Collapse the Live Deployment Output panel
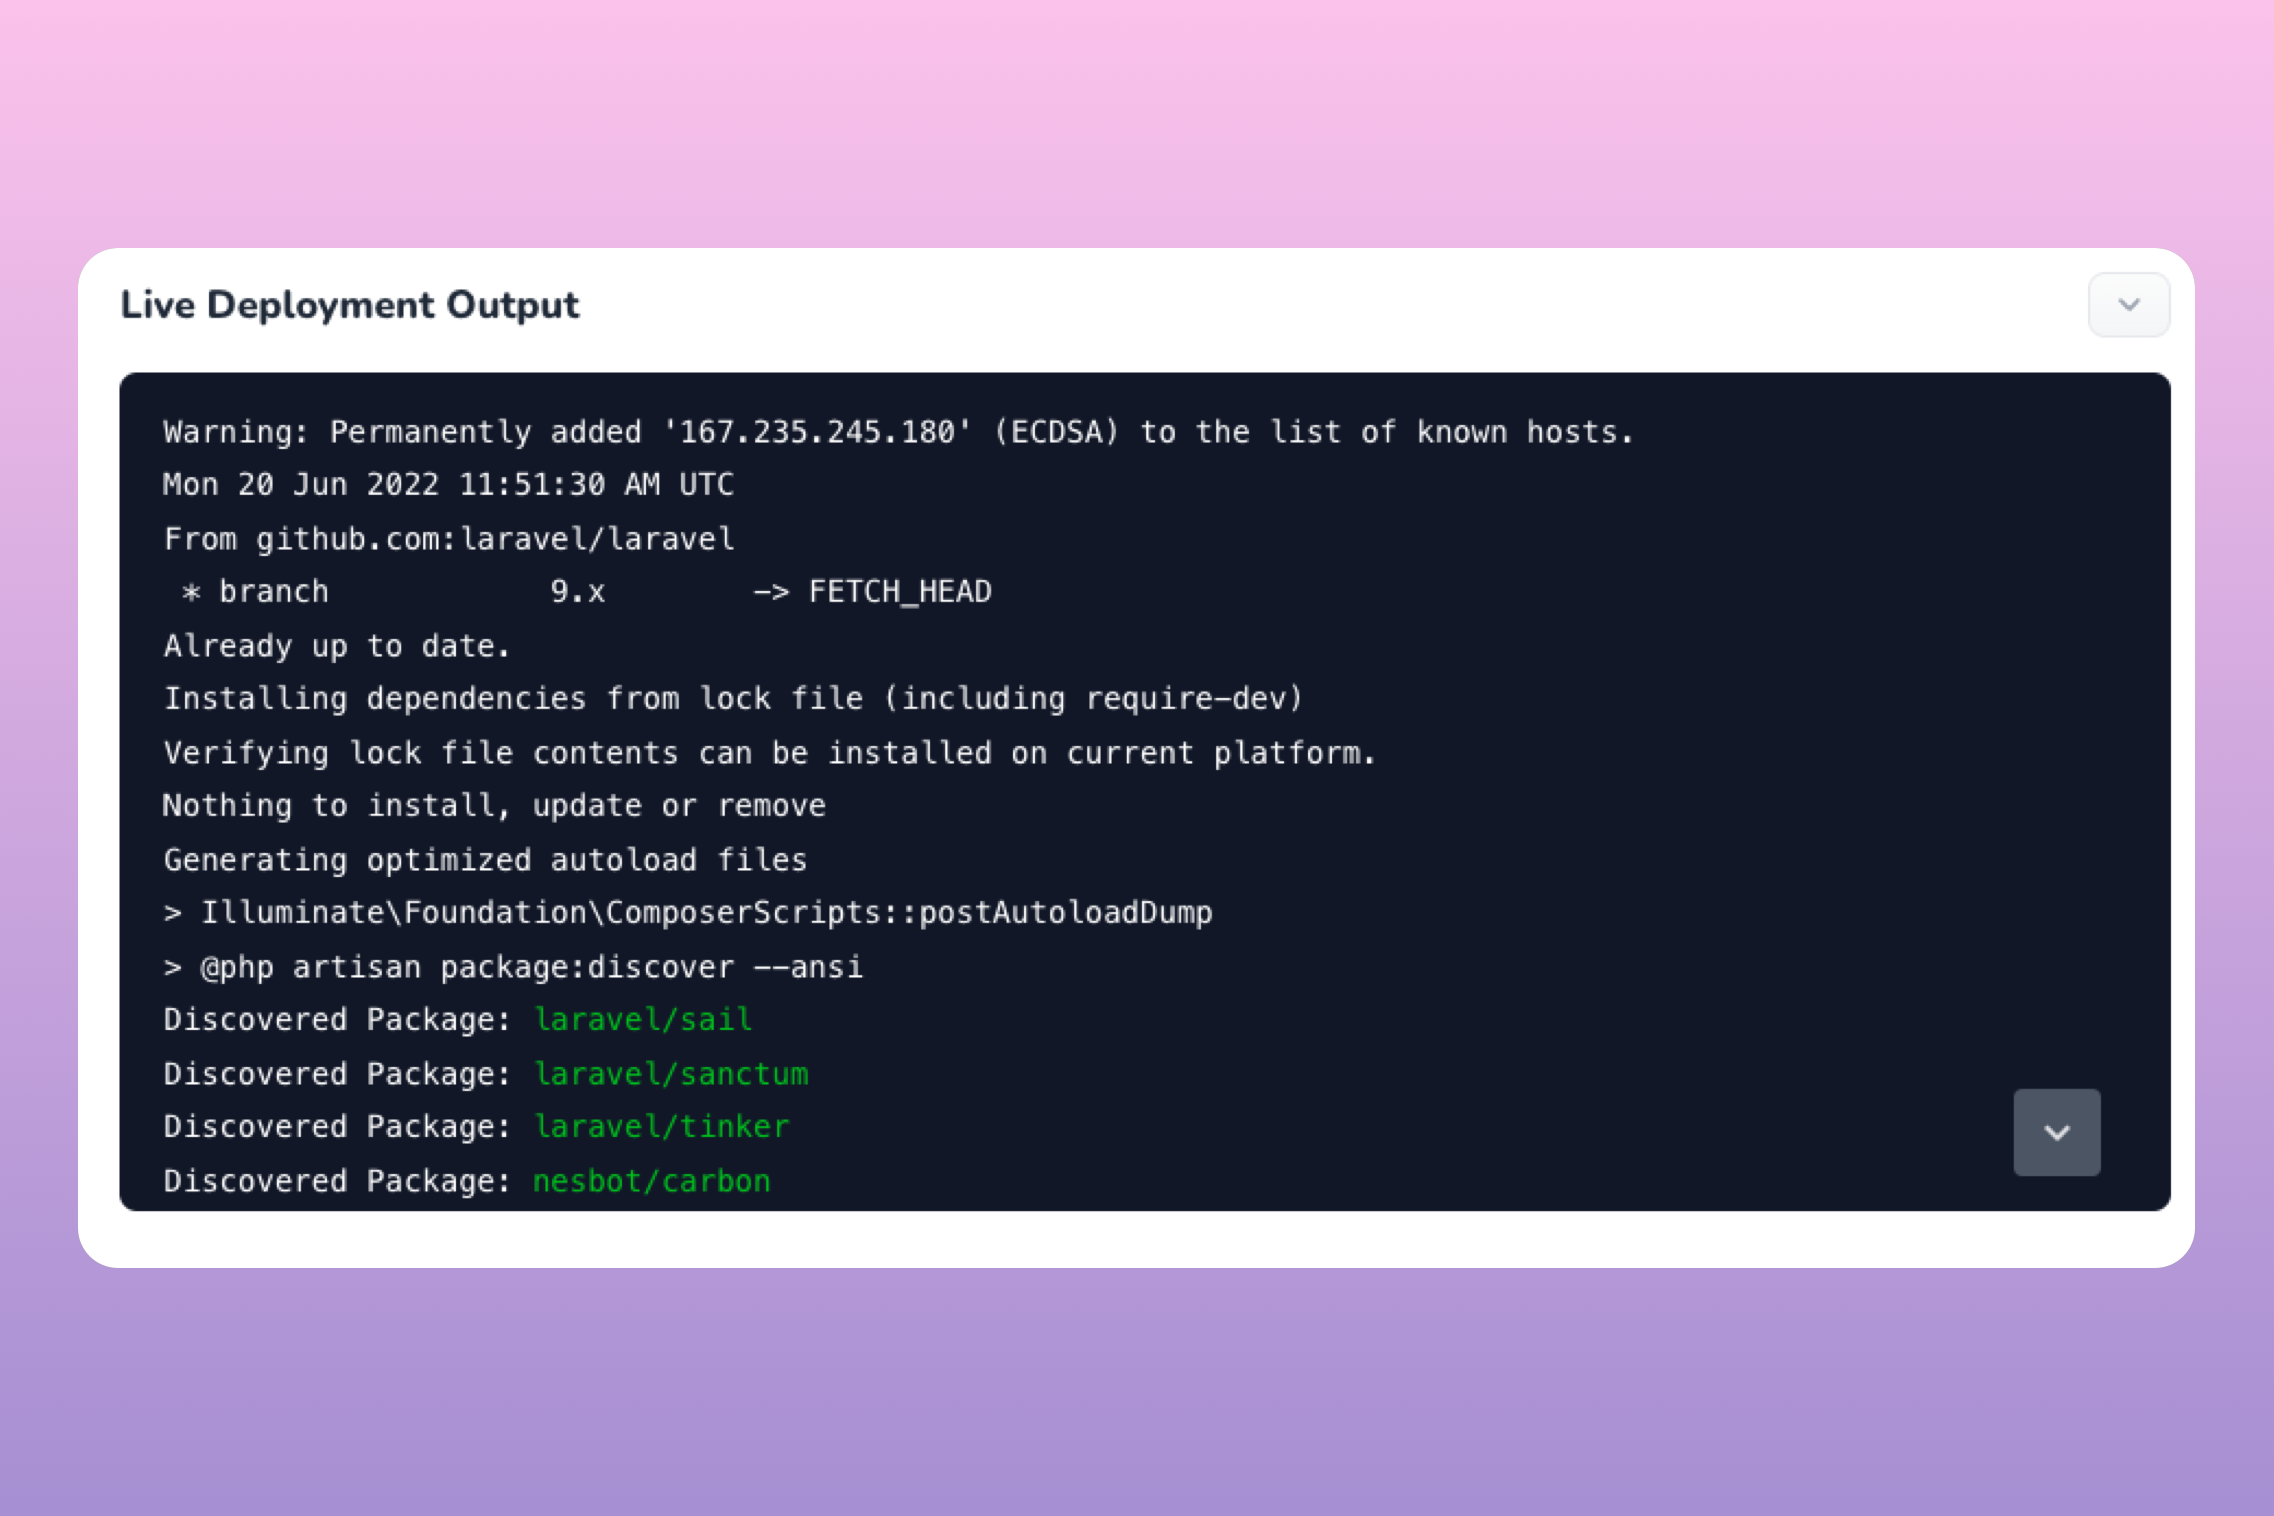 [x=2128, y=305]
